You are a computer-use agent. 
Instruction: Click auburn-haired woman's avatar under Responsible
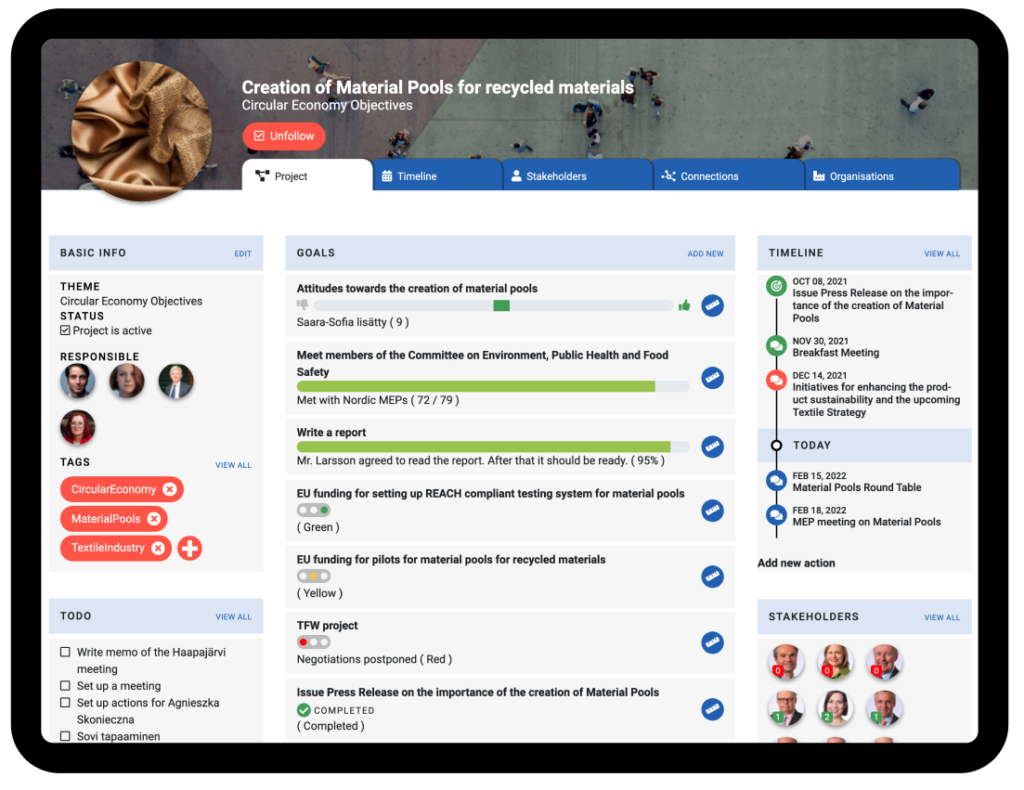click(x=127, y=381)
